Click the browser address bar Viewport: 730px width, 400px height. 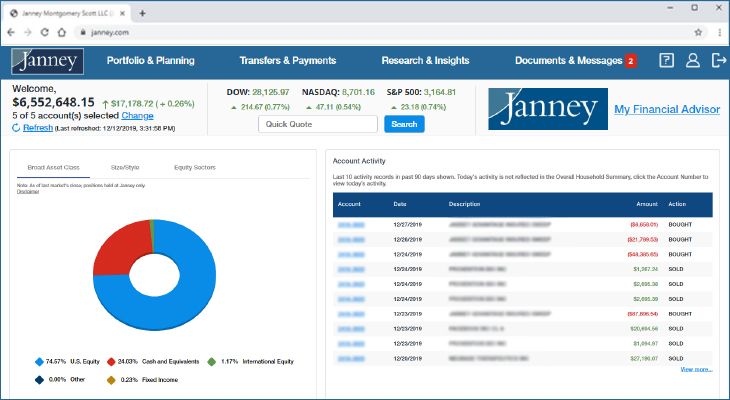tap(391, 32)
